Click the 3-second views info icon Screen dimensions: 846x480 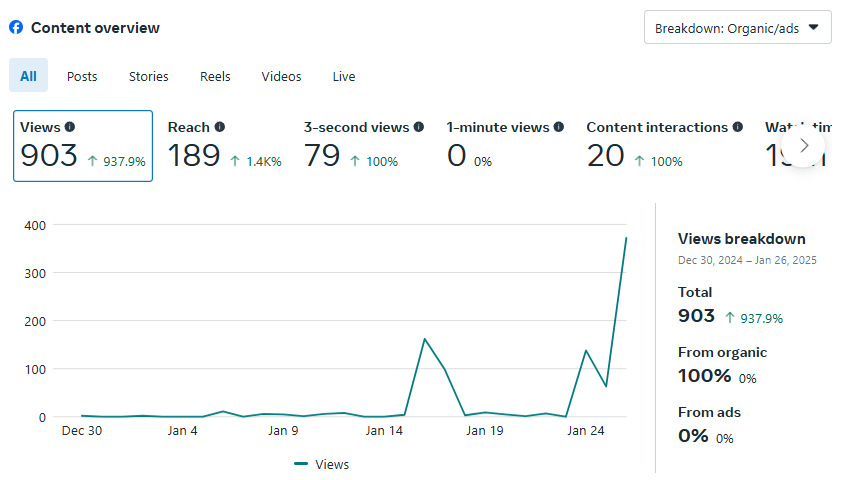coord(419,127)
